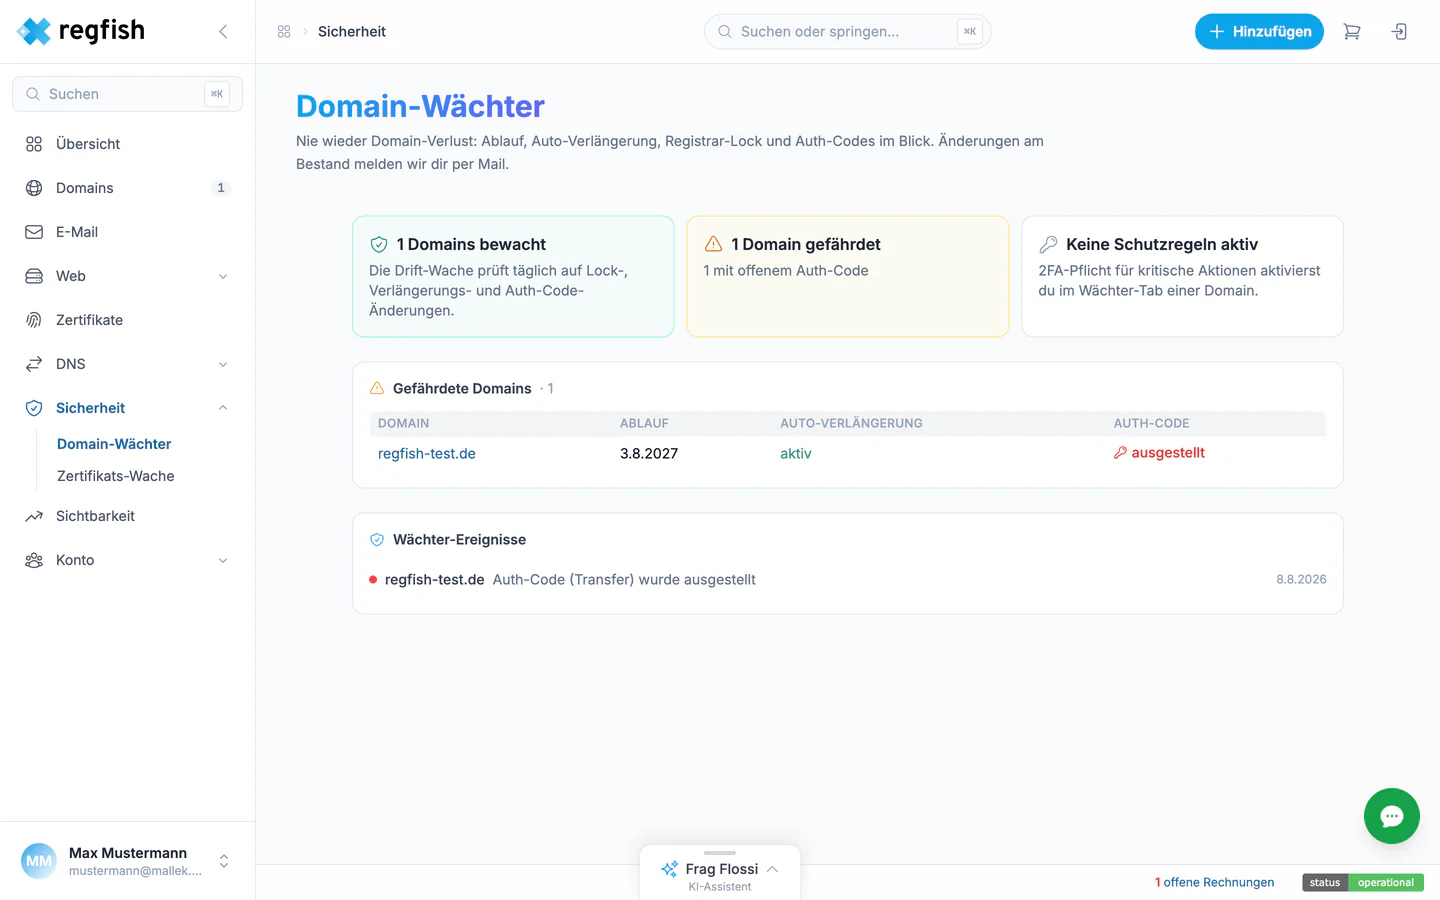Click the Keine Schutzregeln aktiv card title

click(1162, 244)
